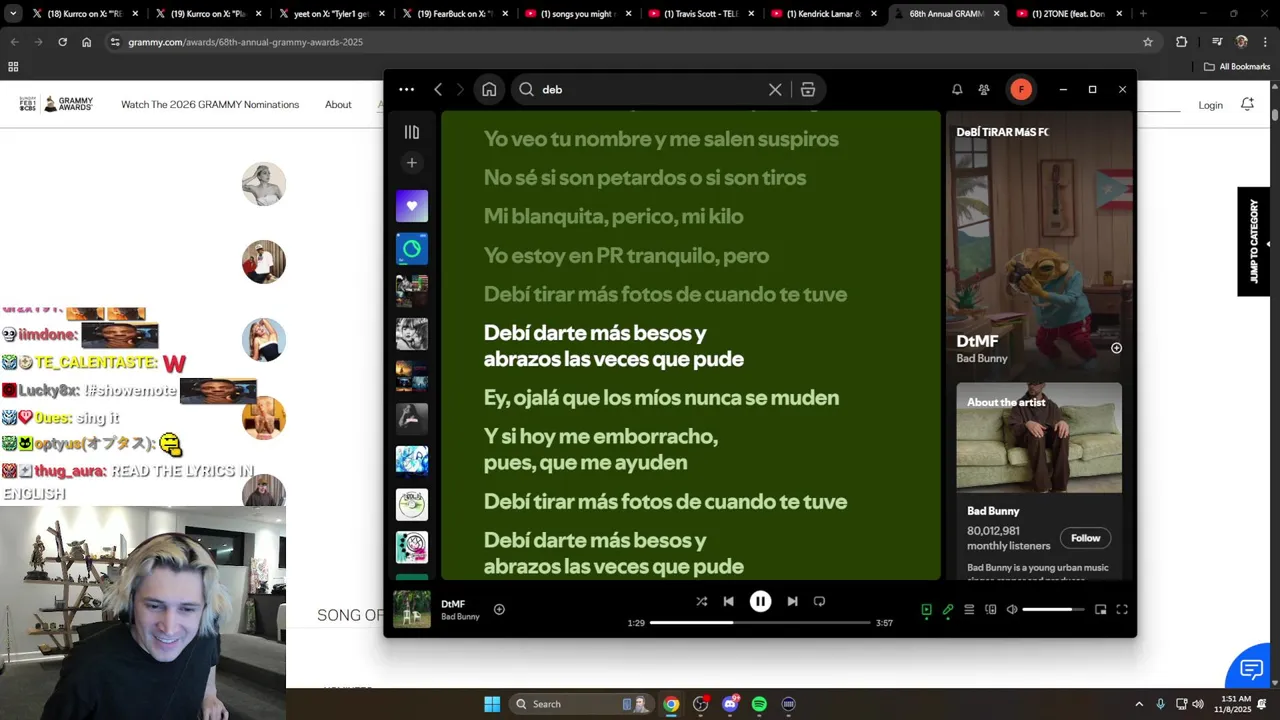Image resolution: width=1280 pixels, height=720 pixels.
Task: Reload the grammy.com page
Action: (62, 42)
